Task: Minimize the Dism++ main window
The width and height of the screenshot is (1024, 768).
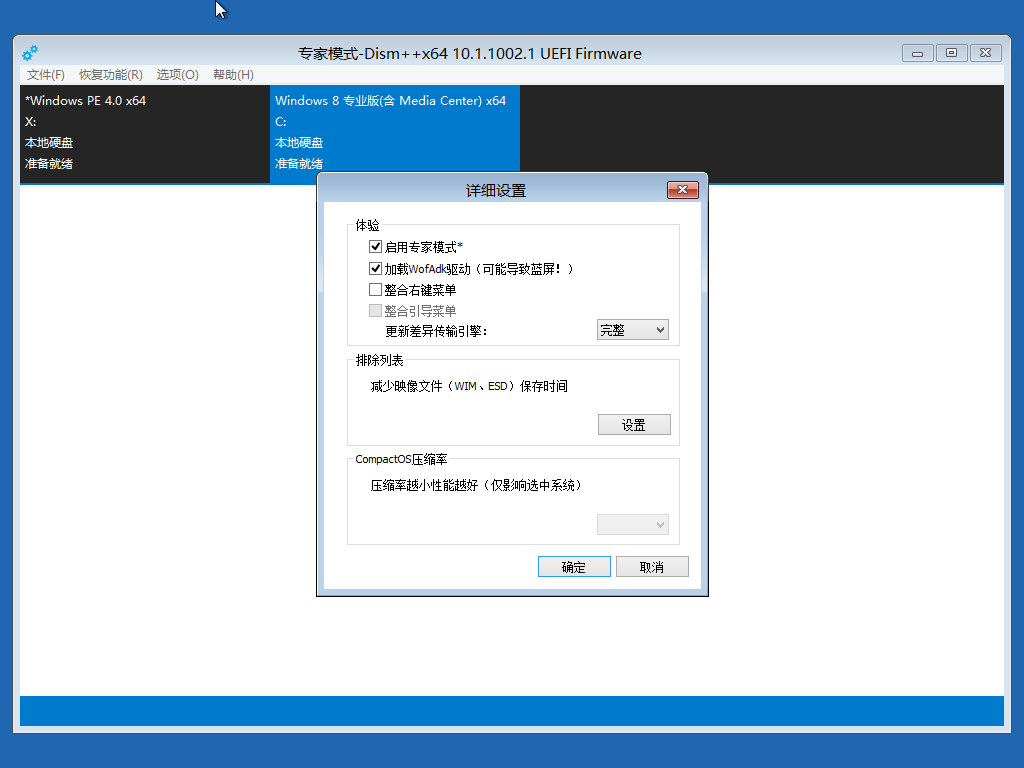Action: (x=917, y=53)
